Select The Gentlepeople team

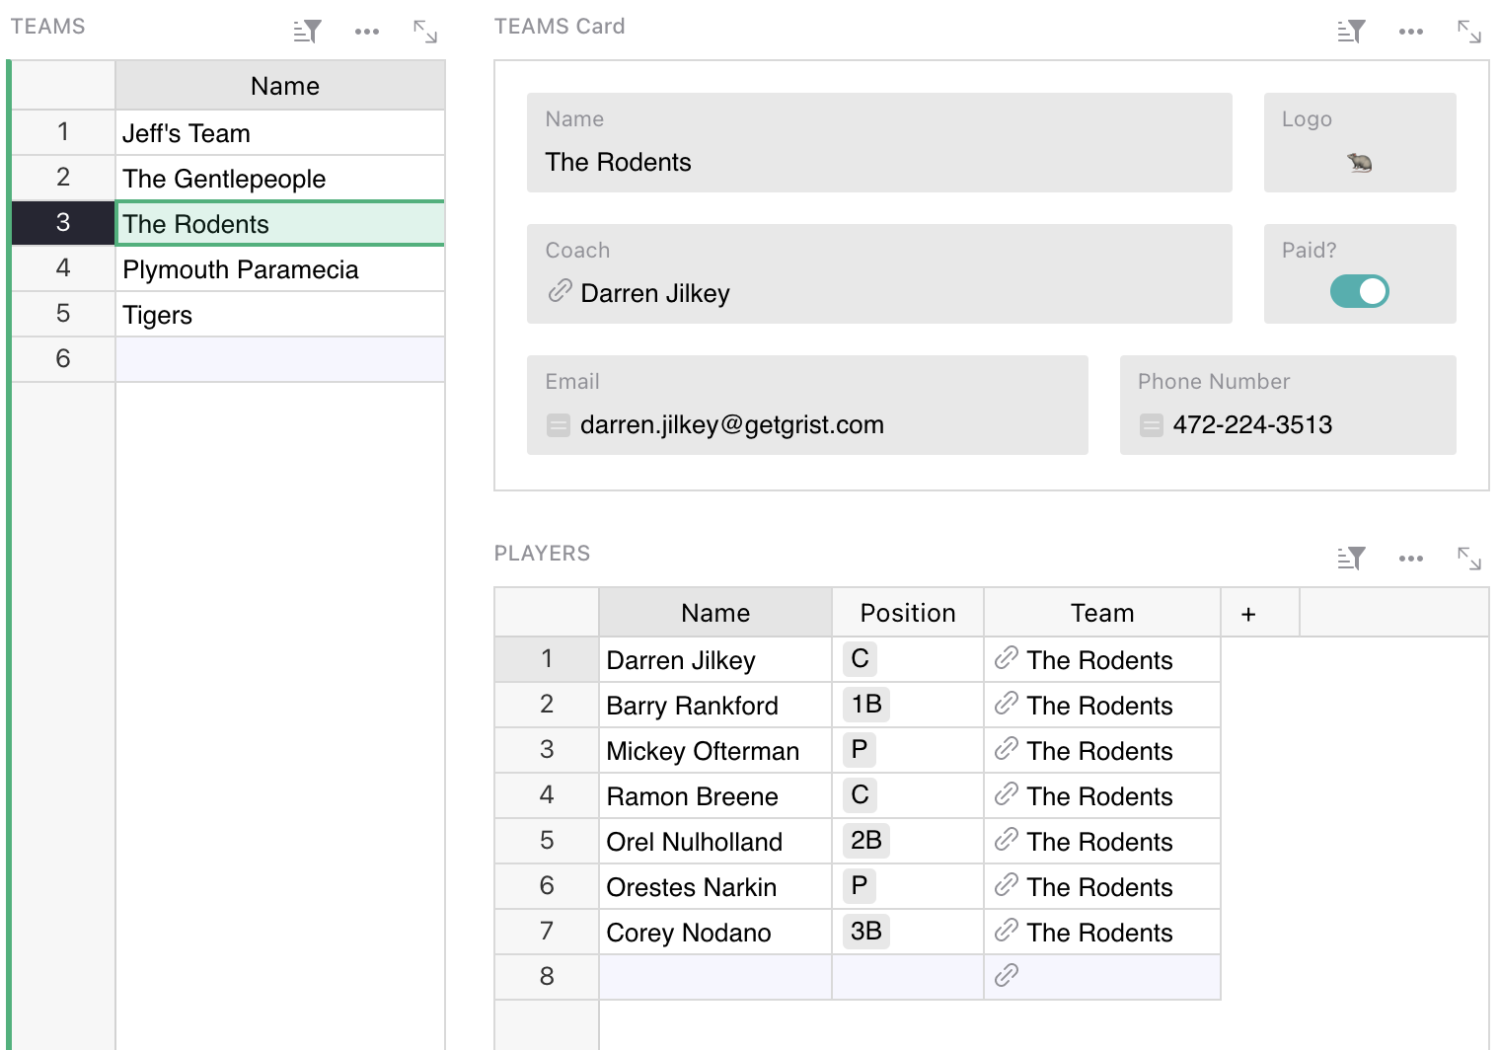(x=280, y=178)
